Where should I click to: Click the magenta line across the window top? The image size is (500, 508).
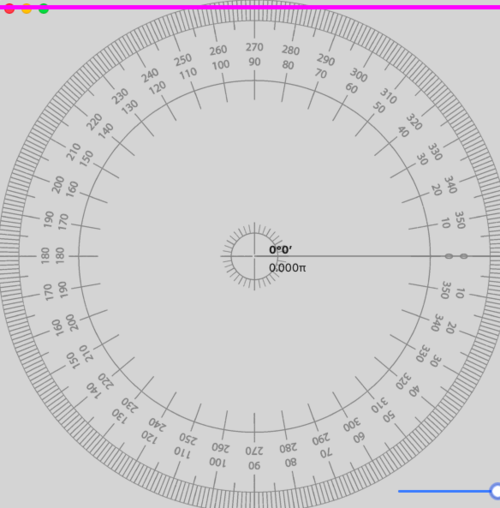[x=250, y=7]
